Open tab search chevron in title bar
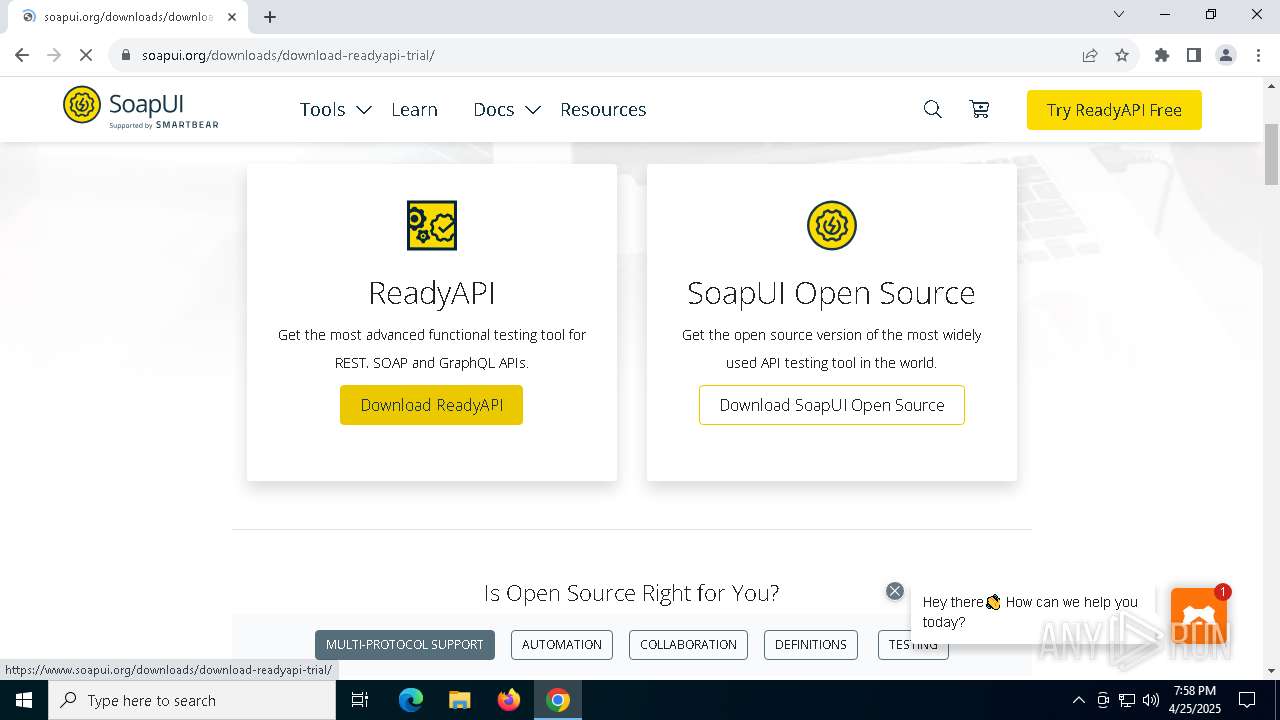The image size is (1280, 720). tap(1119, 14)
